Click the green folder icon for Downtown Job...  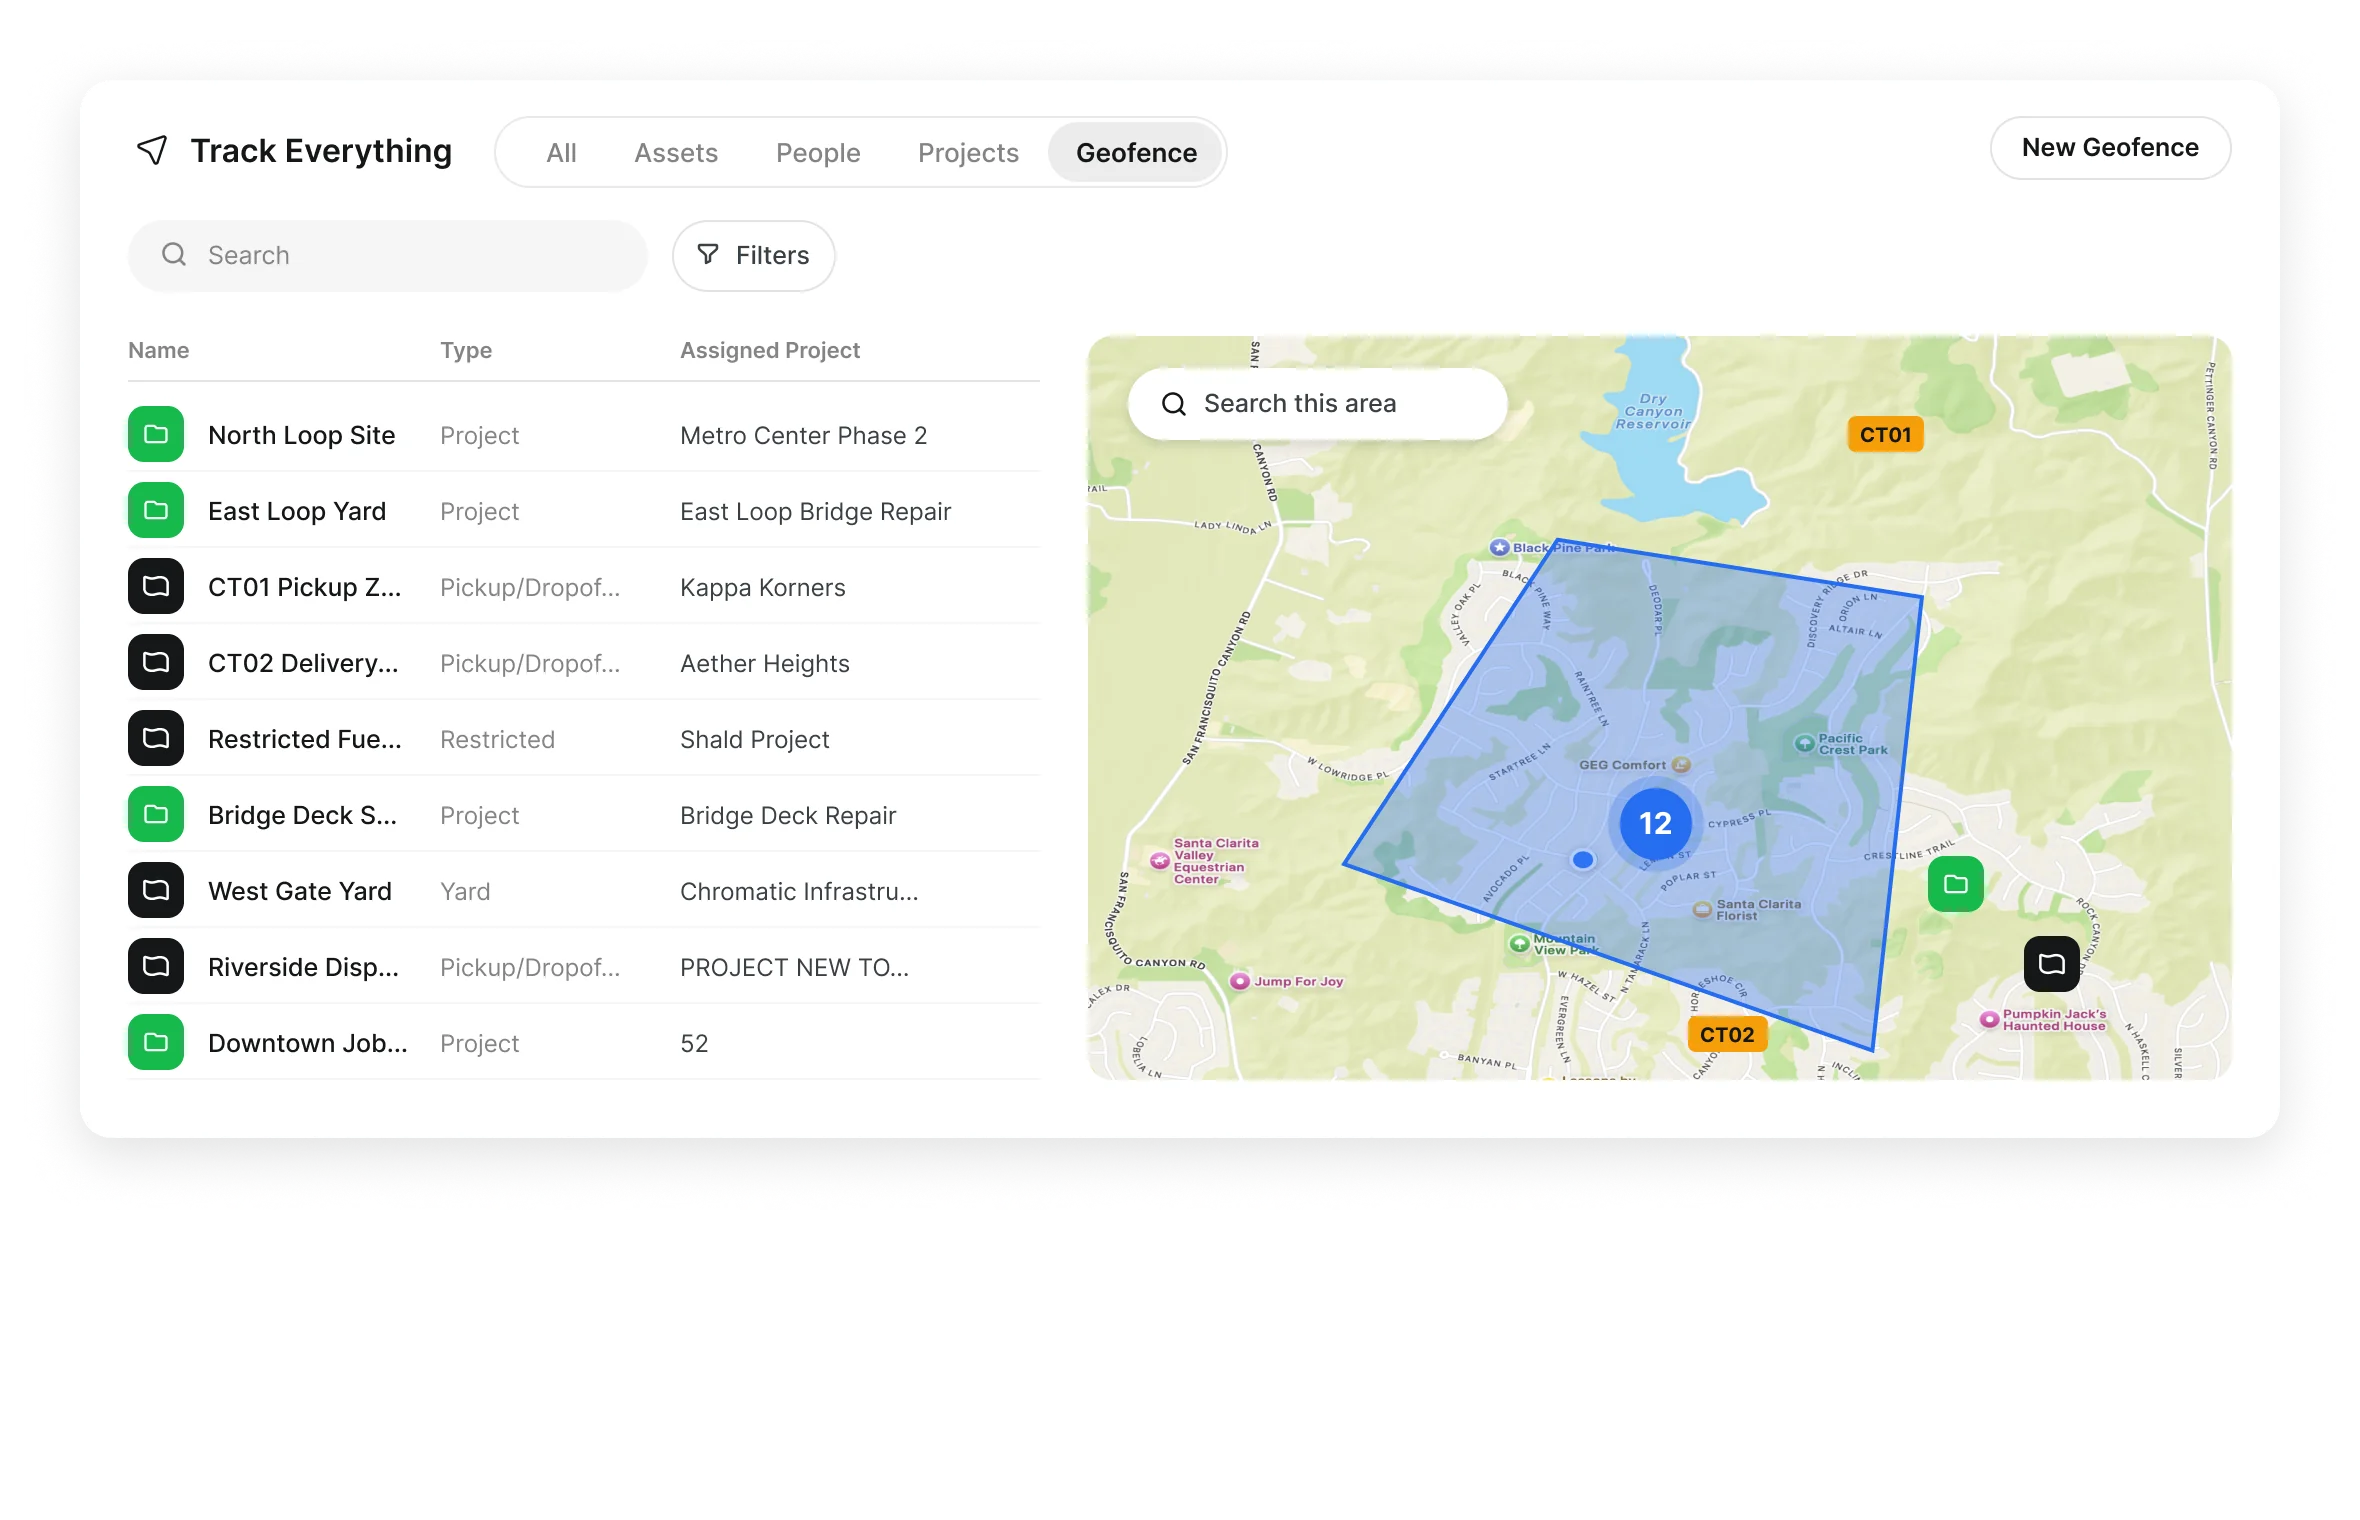point(156,1042)
